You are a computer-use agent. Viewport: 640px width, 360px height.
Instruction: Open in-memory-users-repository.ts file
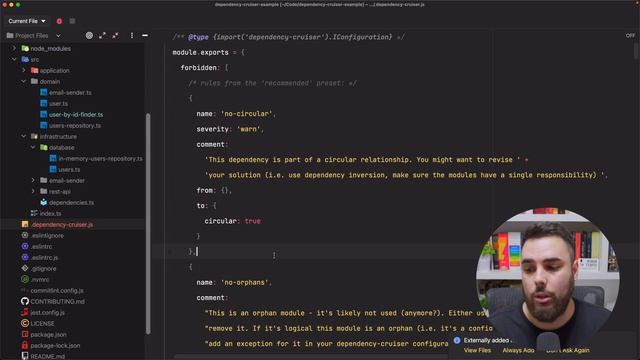click(100, 158)
